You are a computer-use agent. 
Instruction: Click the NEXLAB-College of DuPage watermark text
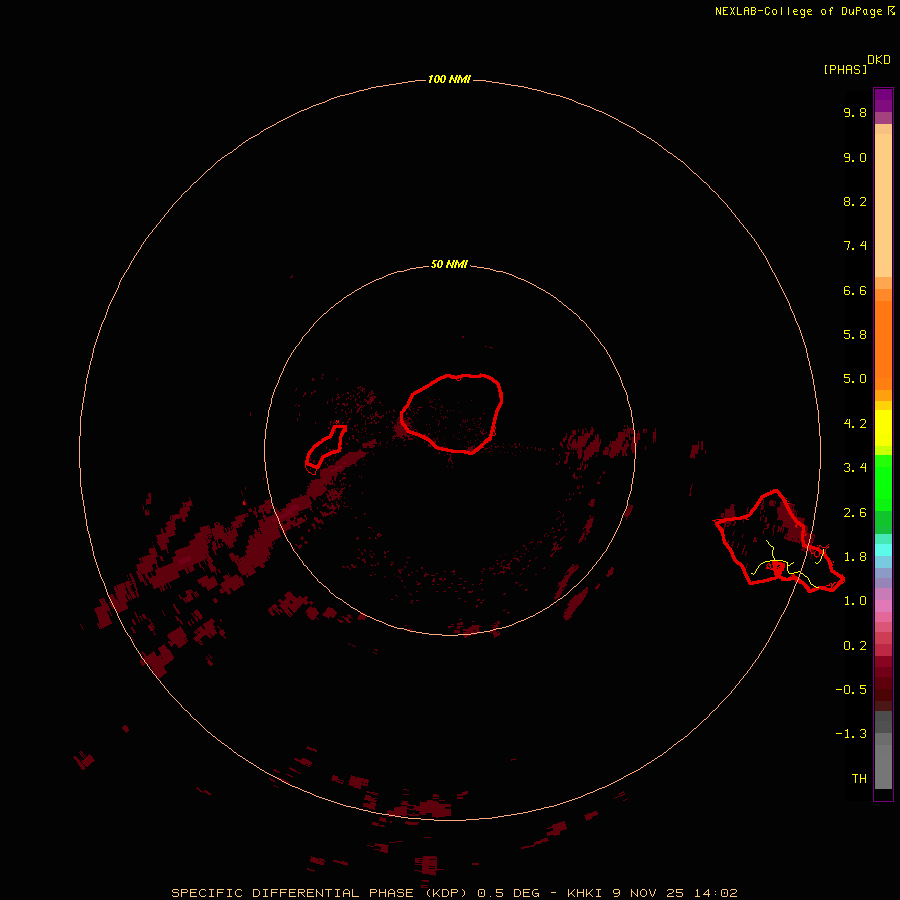(x=804, y=11)
